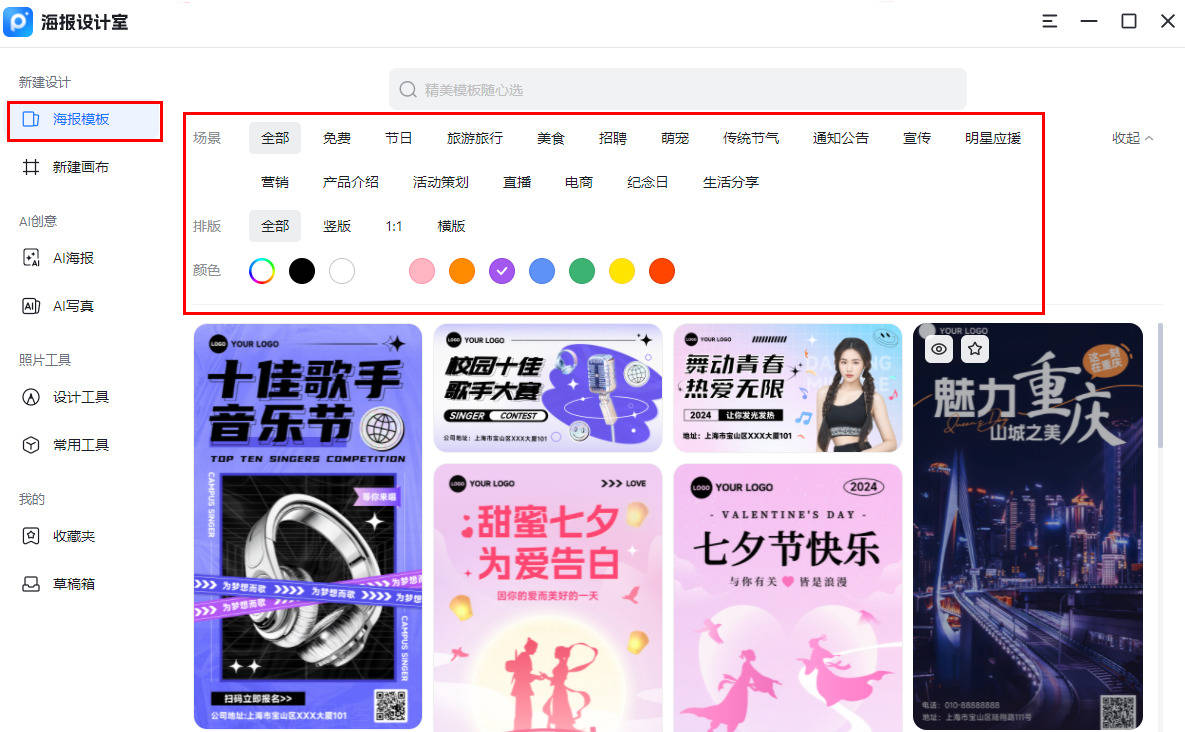
Task: Select the orange color swatch
Action: (x=462, y=270)
